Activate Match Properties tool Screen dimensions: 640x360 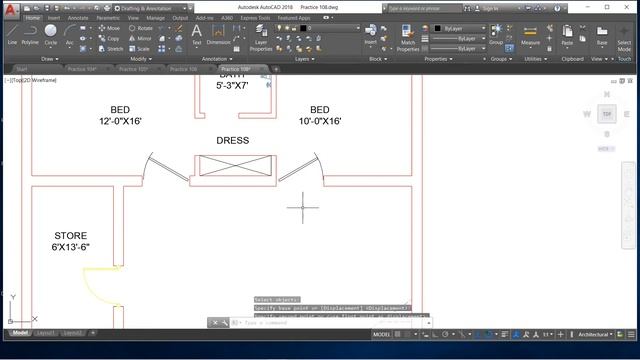tap(407, 38)
